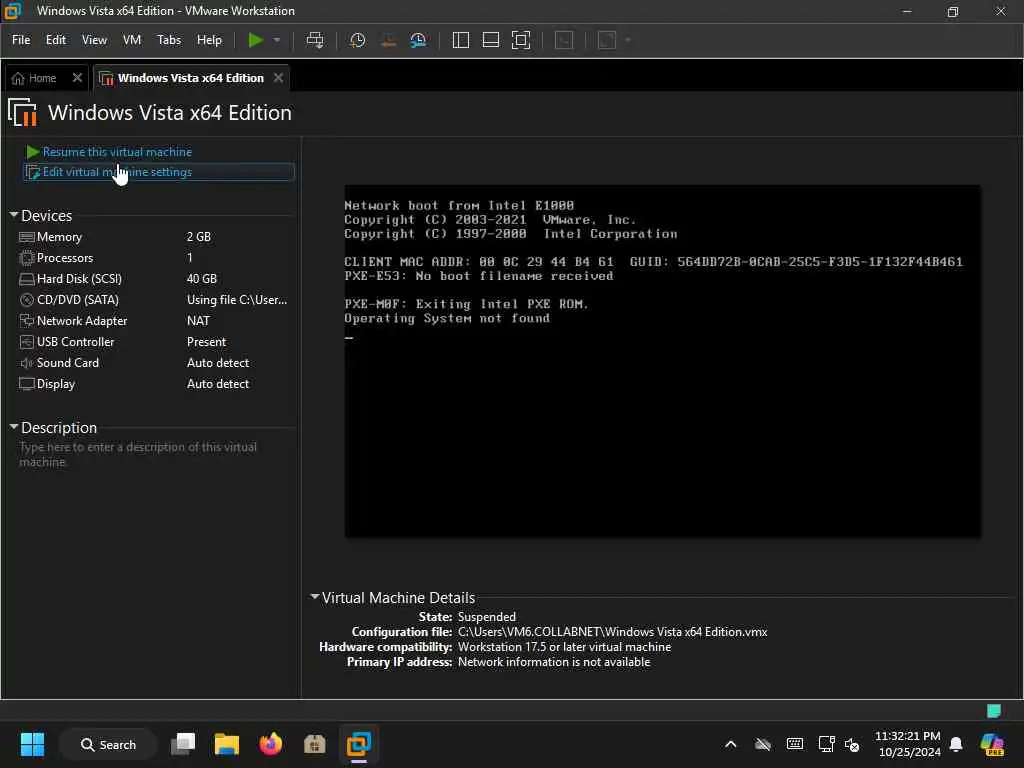This screenshot has height=768, width=1024.
Task: Open Task View from the taskbar
Action: tap(183, 744)
